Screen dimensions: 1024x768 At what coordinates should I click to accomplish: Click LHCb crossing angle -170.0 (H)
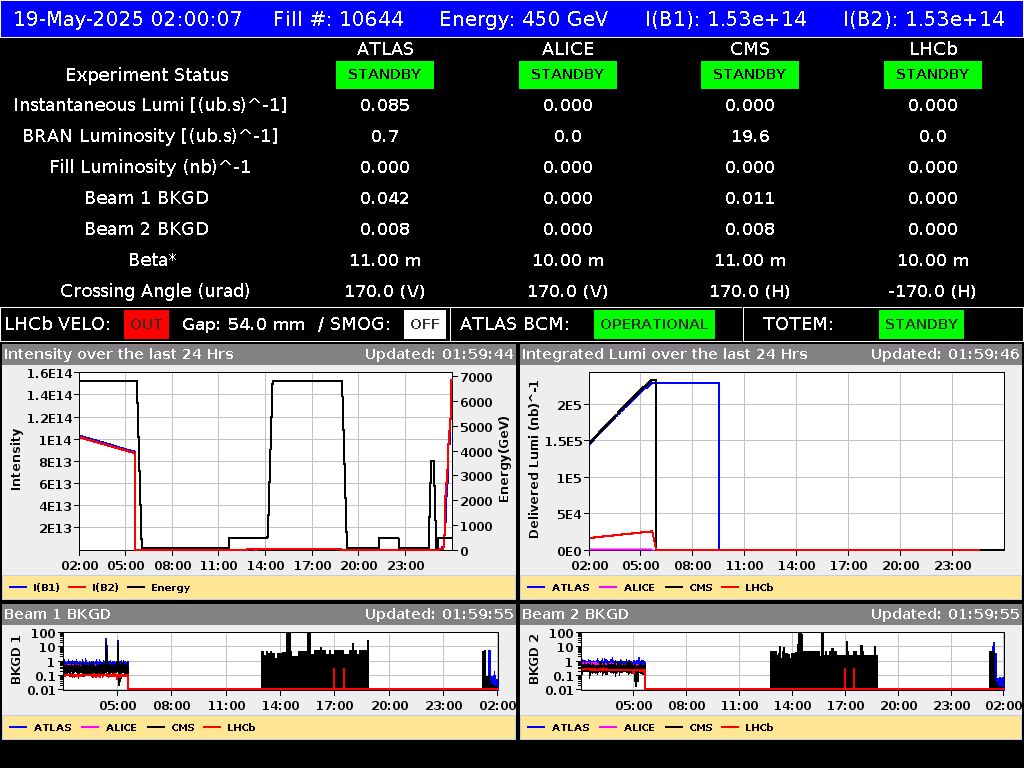click(x=933, y=291)
